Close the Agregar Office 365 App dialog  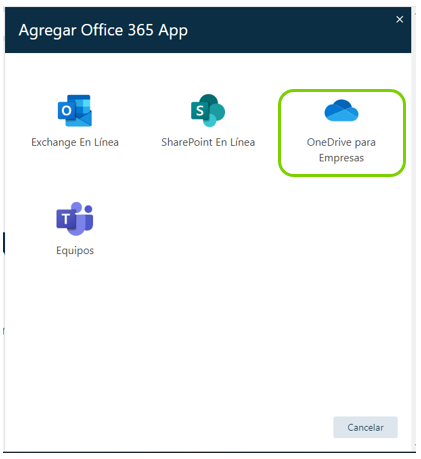tap(400, 19)
